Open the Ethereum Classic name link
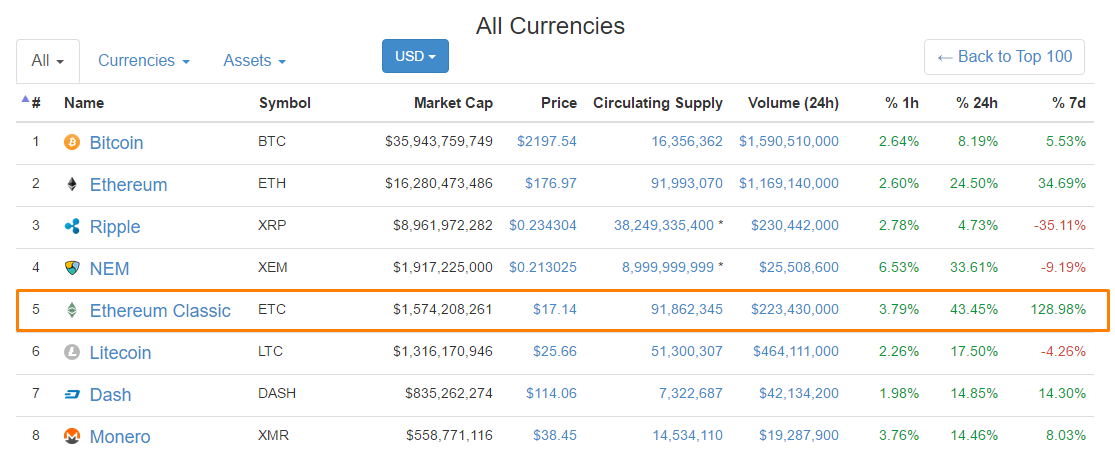The height and width of the screenshot is (456, 1115). pyautogui.click(x=160, y=311)
